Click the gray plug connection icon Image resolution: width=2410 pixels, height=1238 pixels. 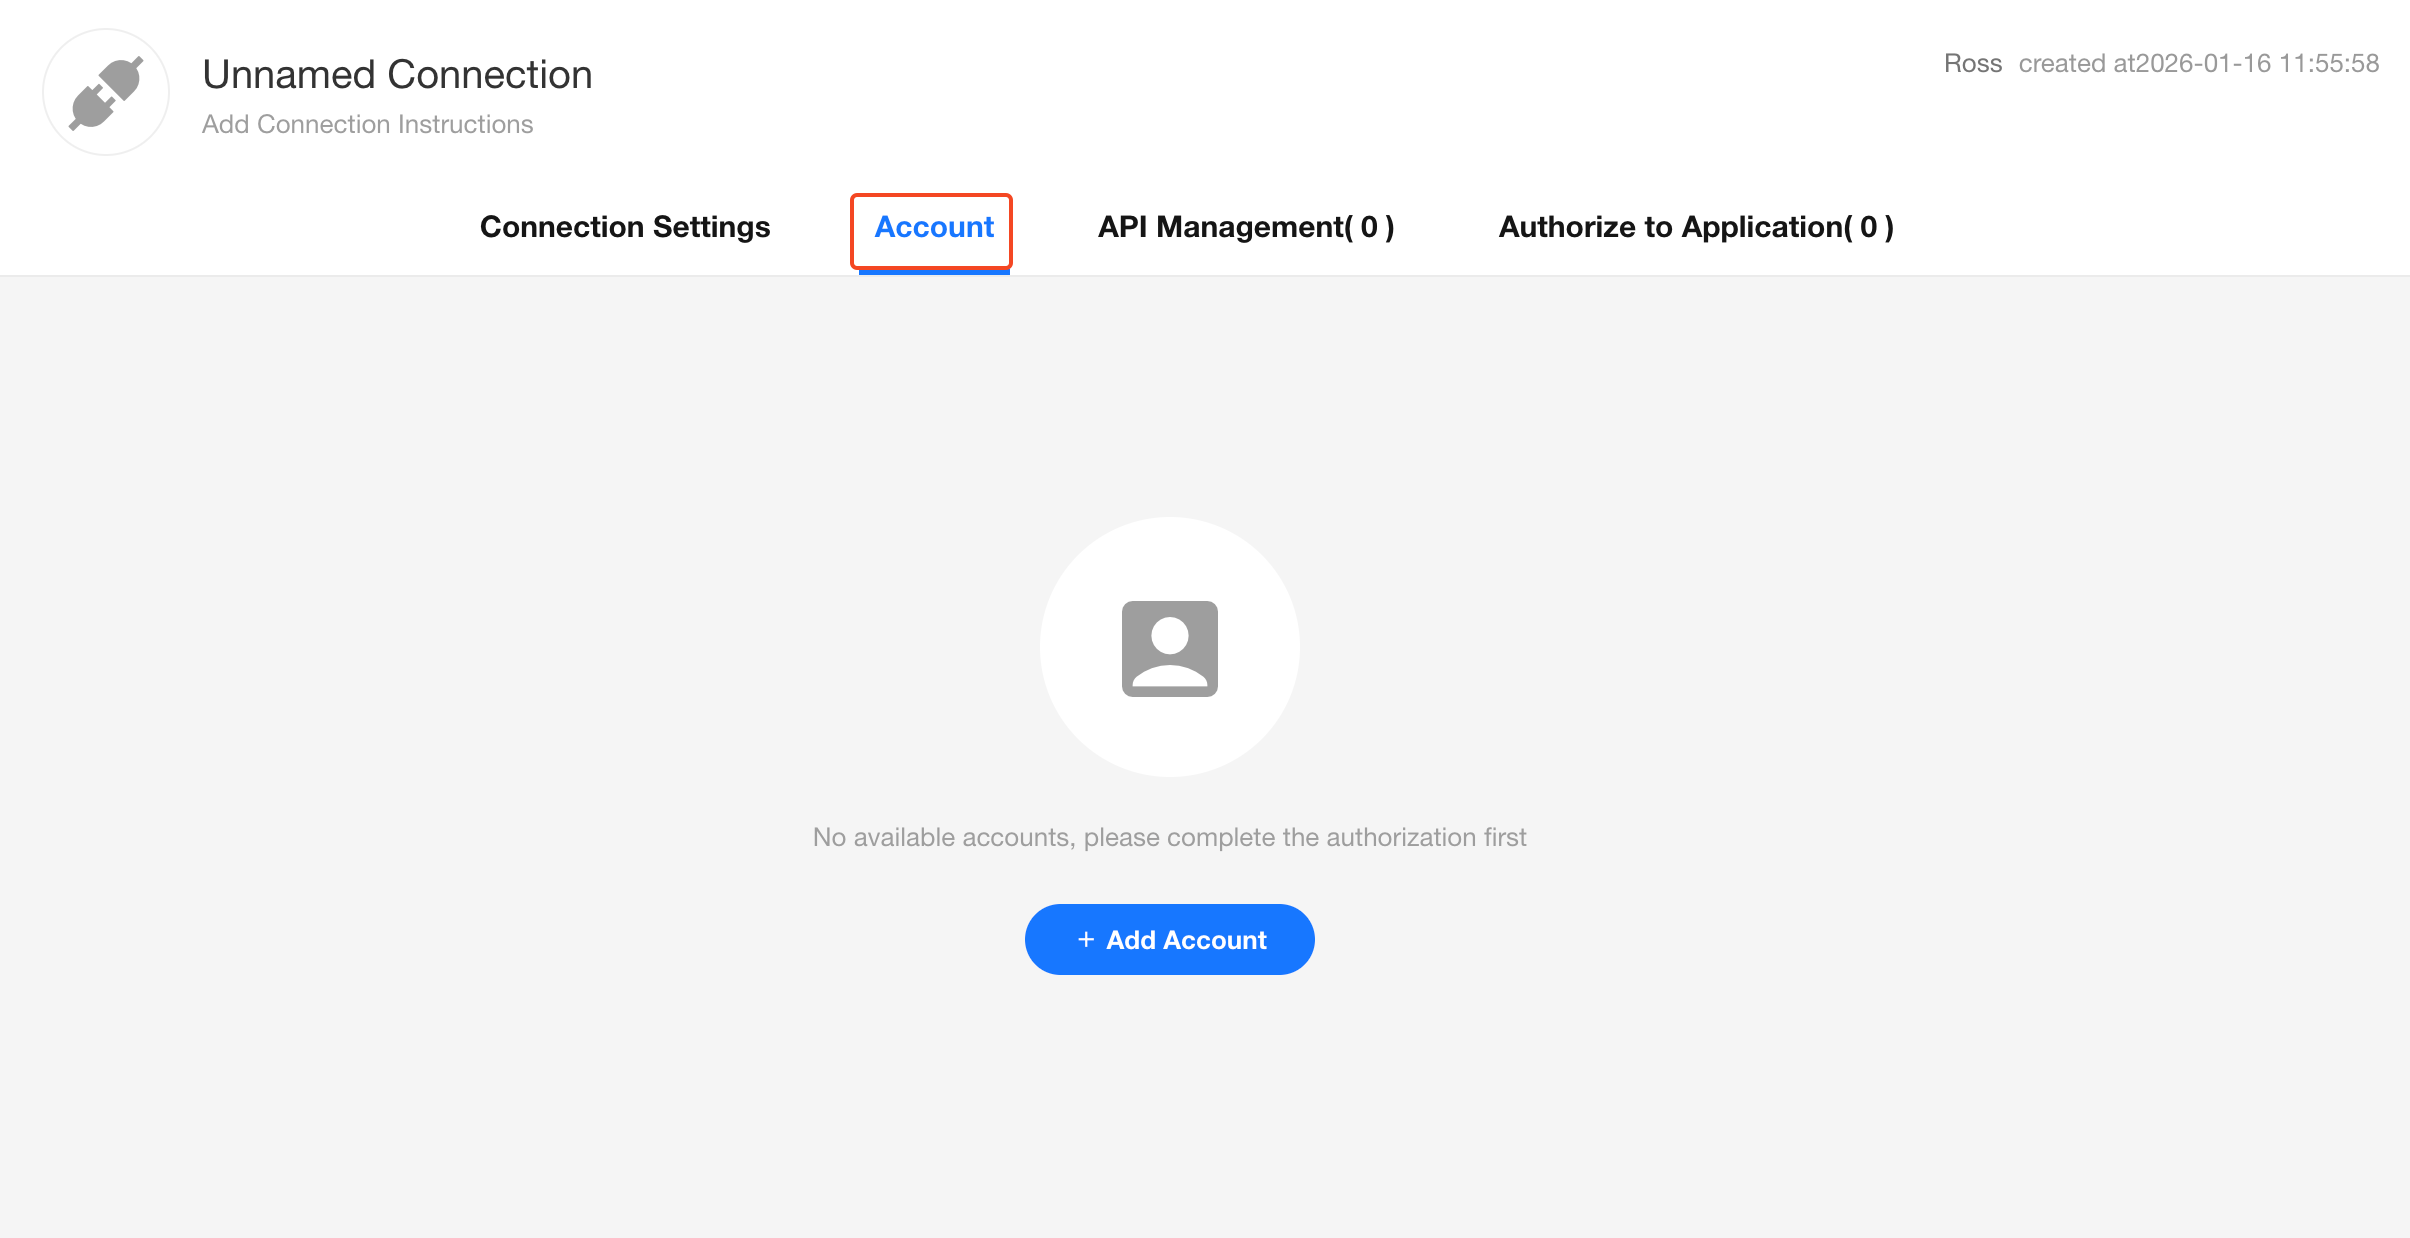pos(106,92)
